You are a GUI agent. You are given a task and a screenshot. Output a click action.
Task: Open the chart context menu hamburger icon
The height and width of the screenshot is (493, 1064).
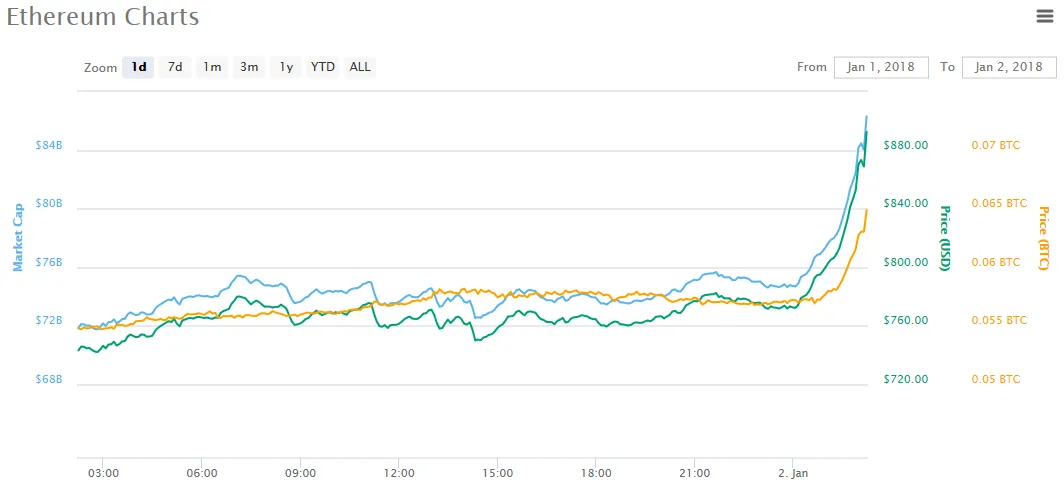[1045, 17]
